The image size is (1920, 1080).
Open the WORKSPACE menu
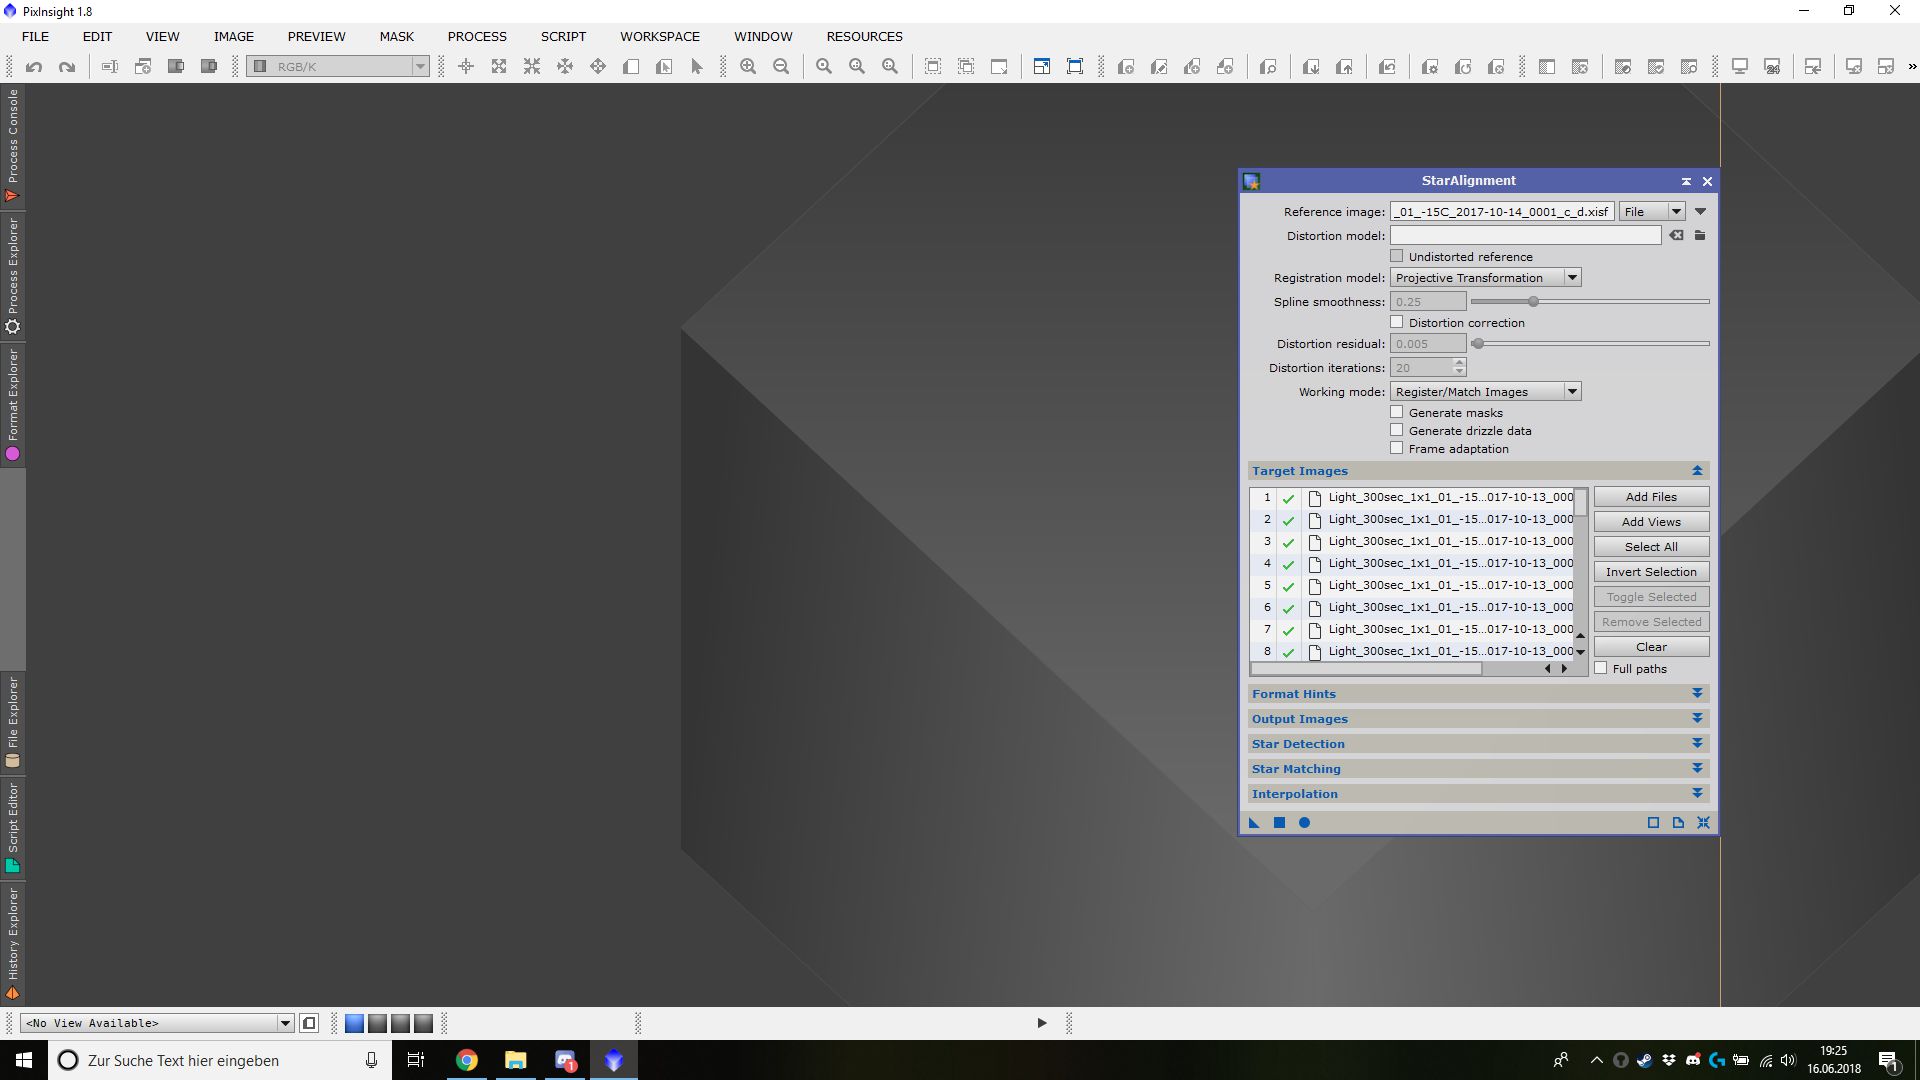coord(660,36)
